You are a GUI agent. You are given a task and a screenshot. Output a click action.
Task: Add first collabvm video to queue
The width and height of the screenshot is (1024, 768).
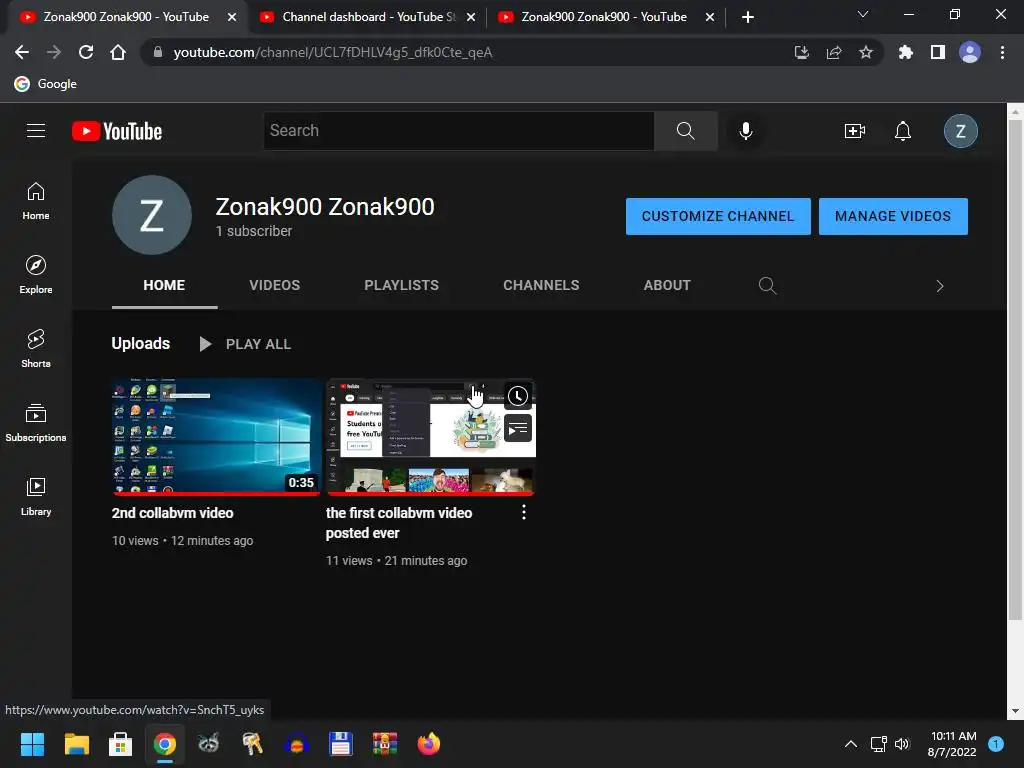click(x=518, y=428)
